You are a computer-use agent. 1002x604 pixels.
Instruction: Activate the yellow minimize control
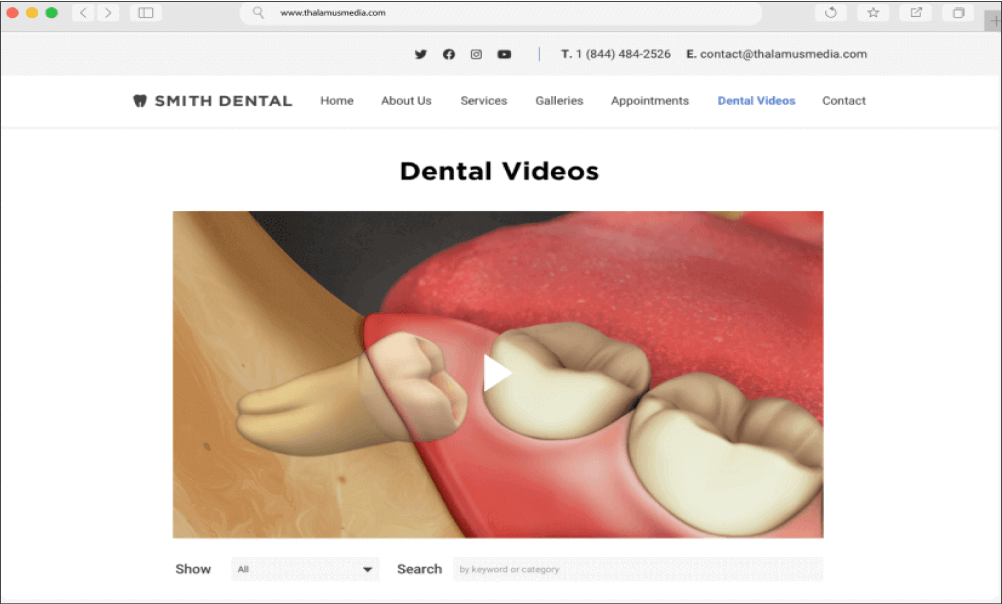point(30,13)
